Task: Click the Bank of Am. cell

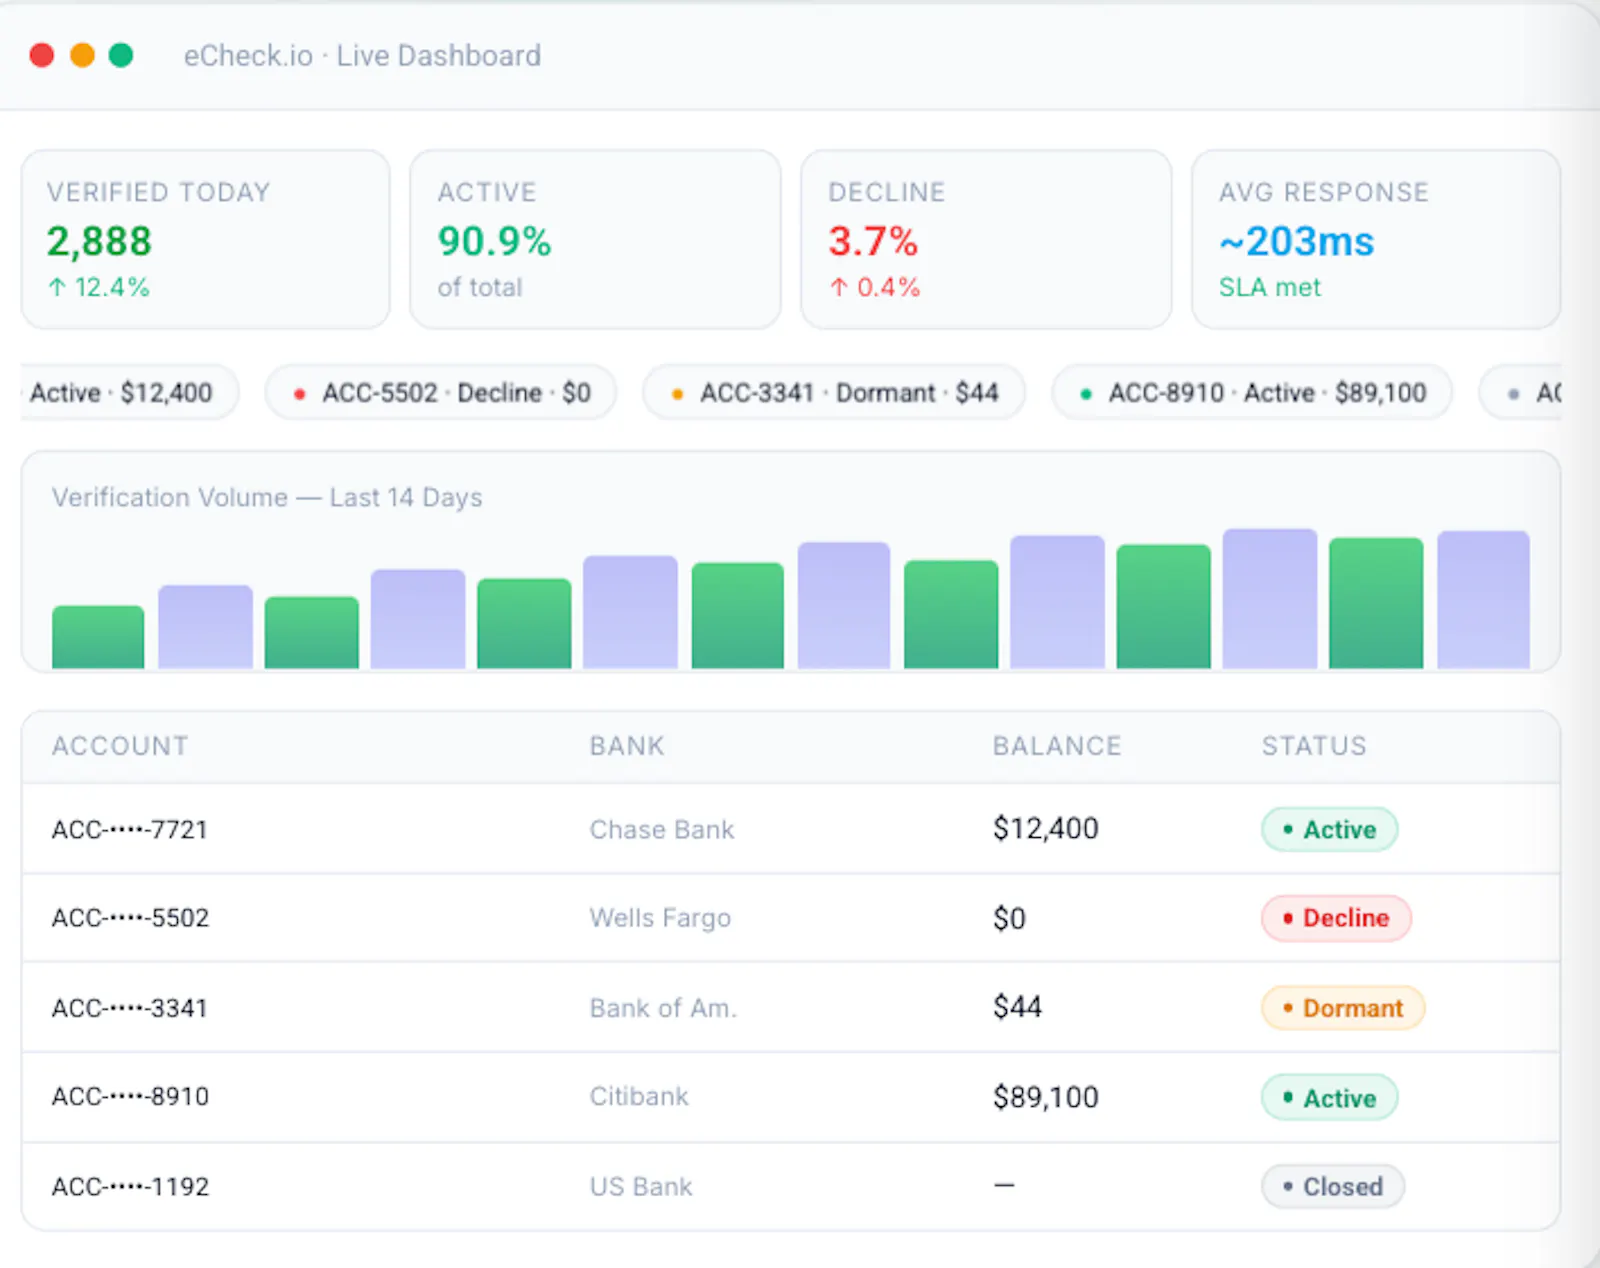Action: (x=663, y=1008)
